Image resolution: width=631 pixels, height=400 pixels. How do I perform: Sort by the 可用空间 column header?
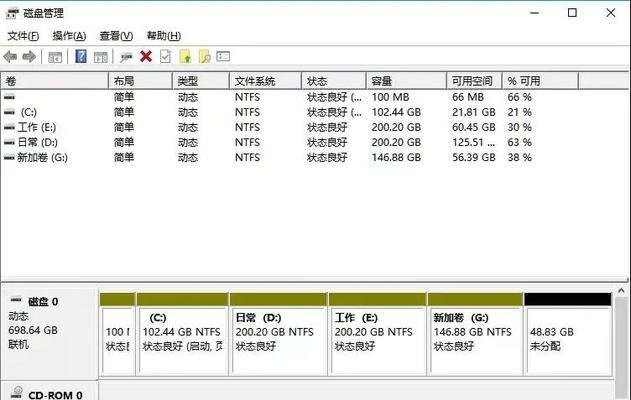click(x=474, y=81)
